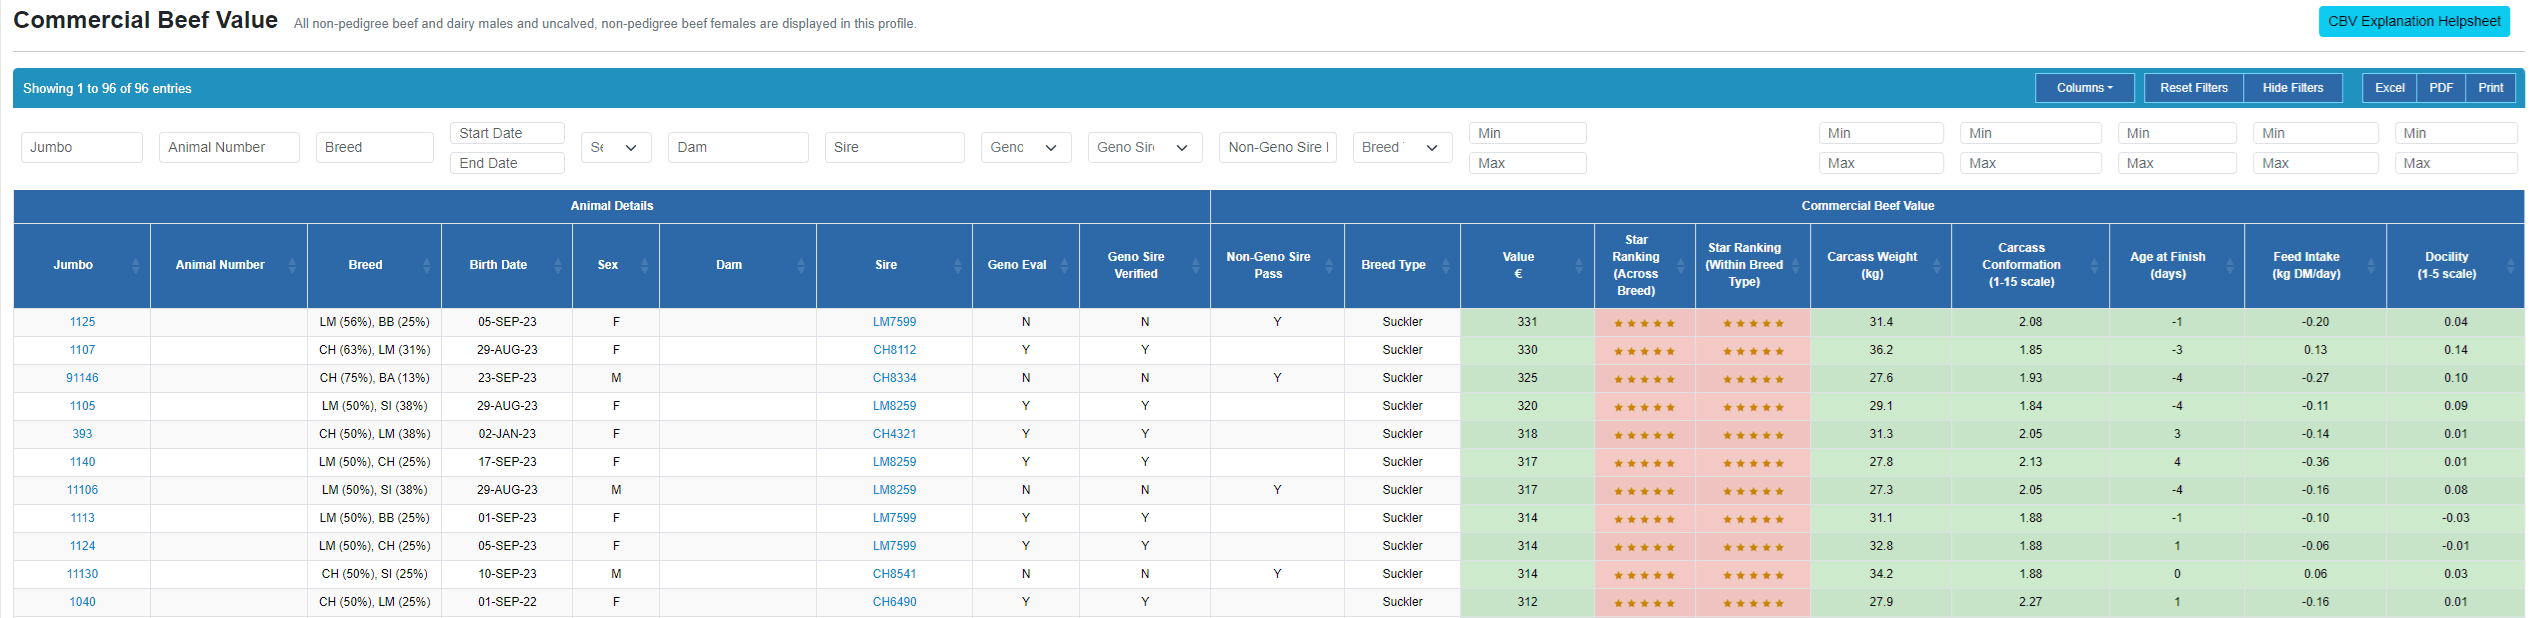The width and height of the screenshot is (2532, 618).
Task: Focus the Non-Geno Sire filter input
Action: [1278, 147]
